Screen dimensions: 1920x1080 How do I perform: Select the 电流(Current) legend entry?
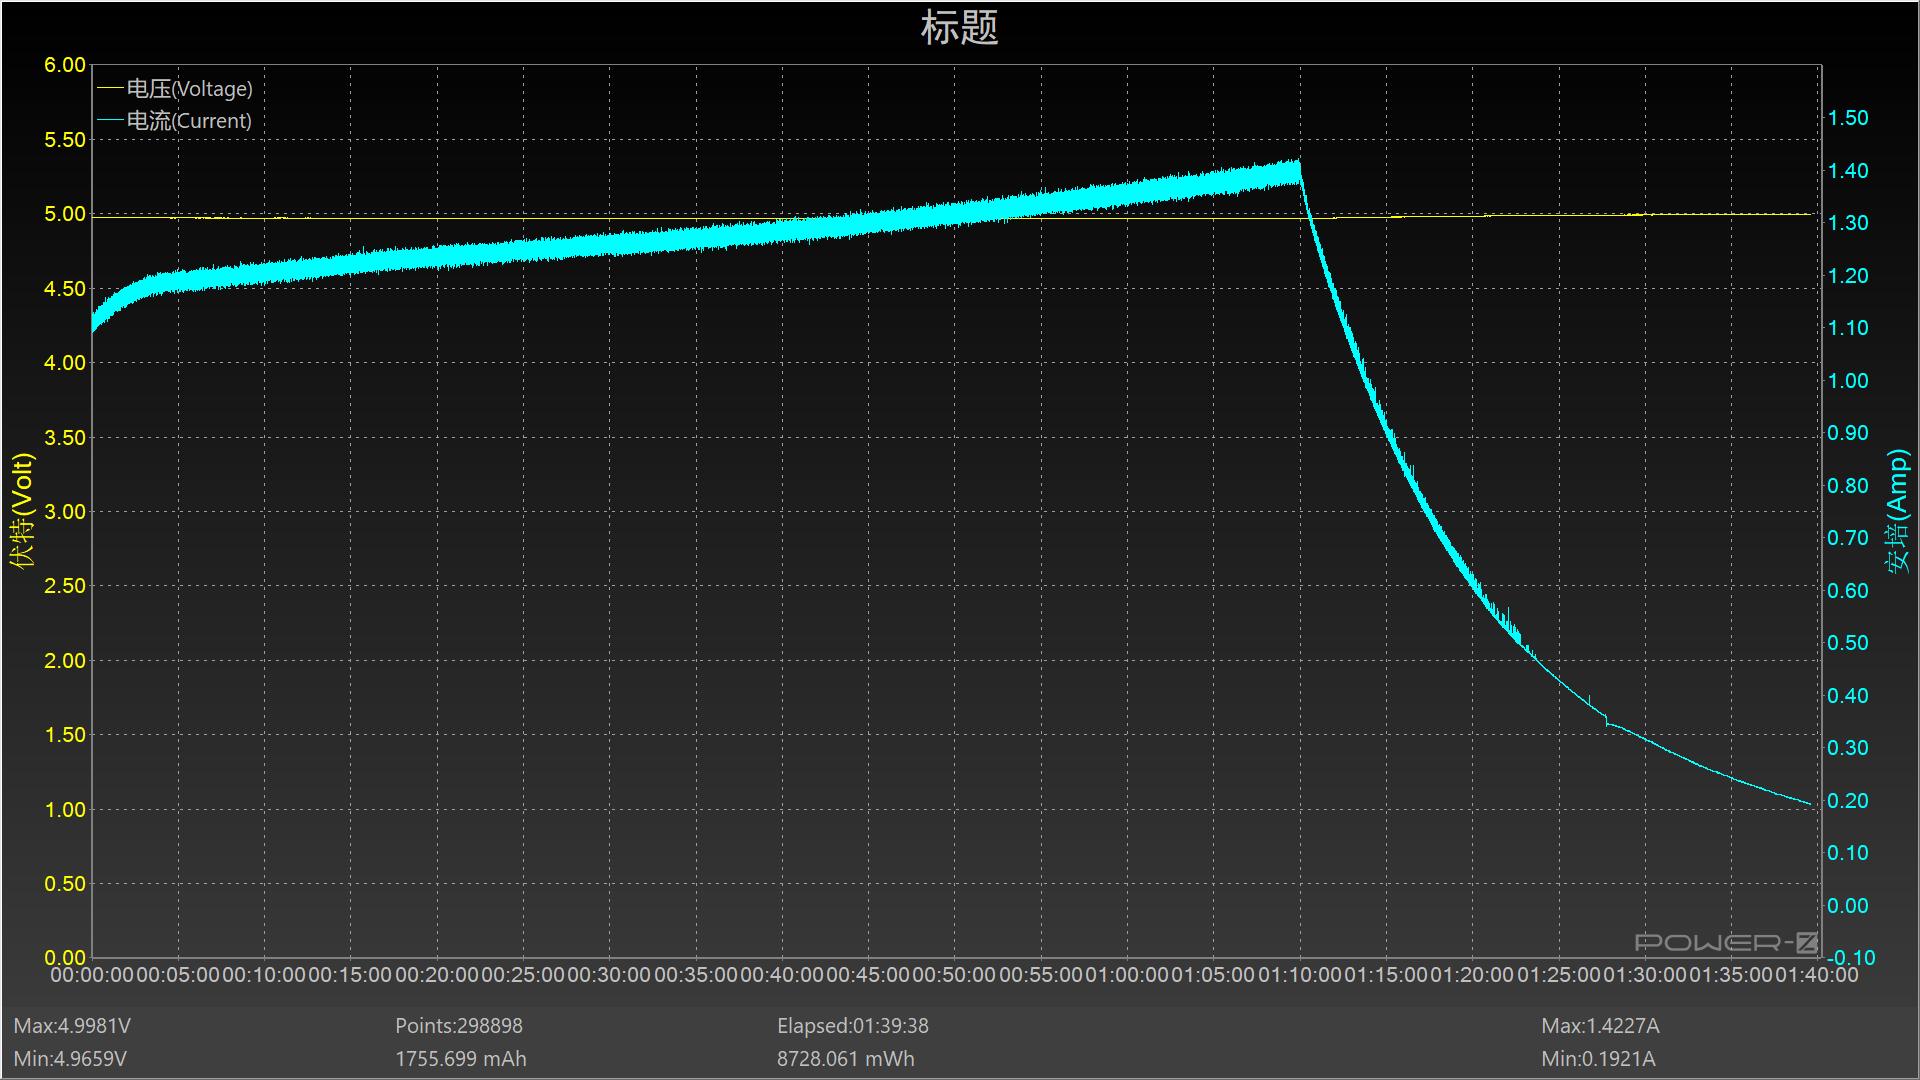(x=189, y=121)
